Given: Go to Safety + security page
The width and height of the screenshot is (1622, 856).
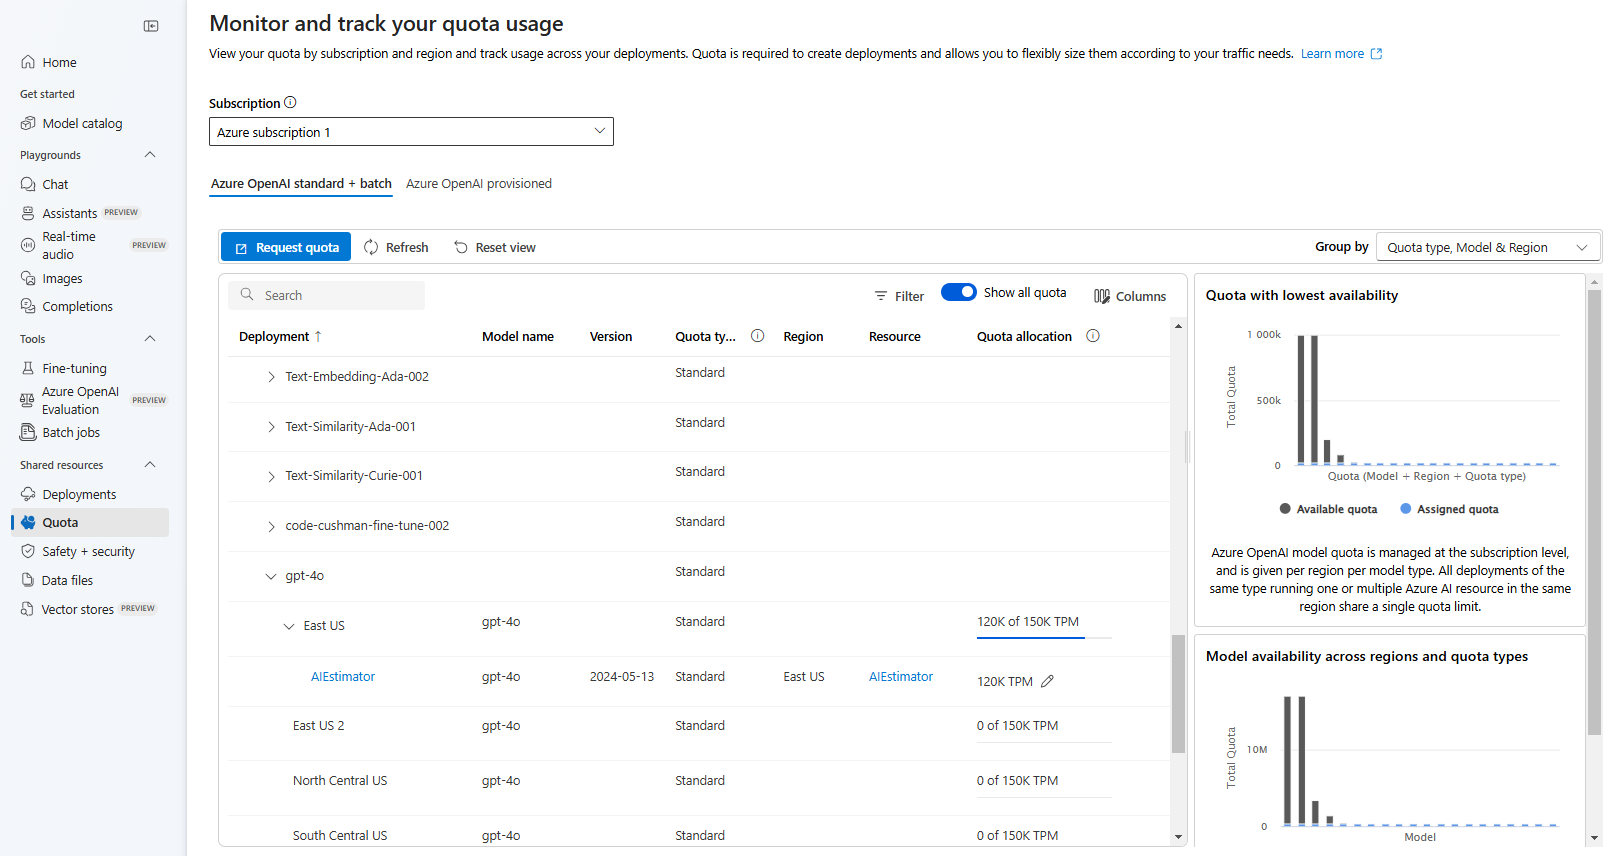Looking at the screenshot, I should pyautogui.click(x=88, y=551).
